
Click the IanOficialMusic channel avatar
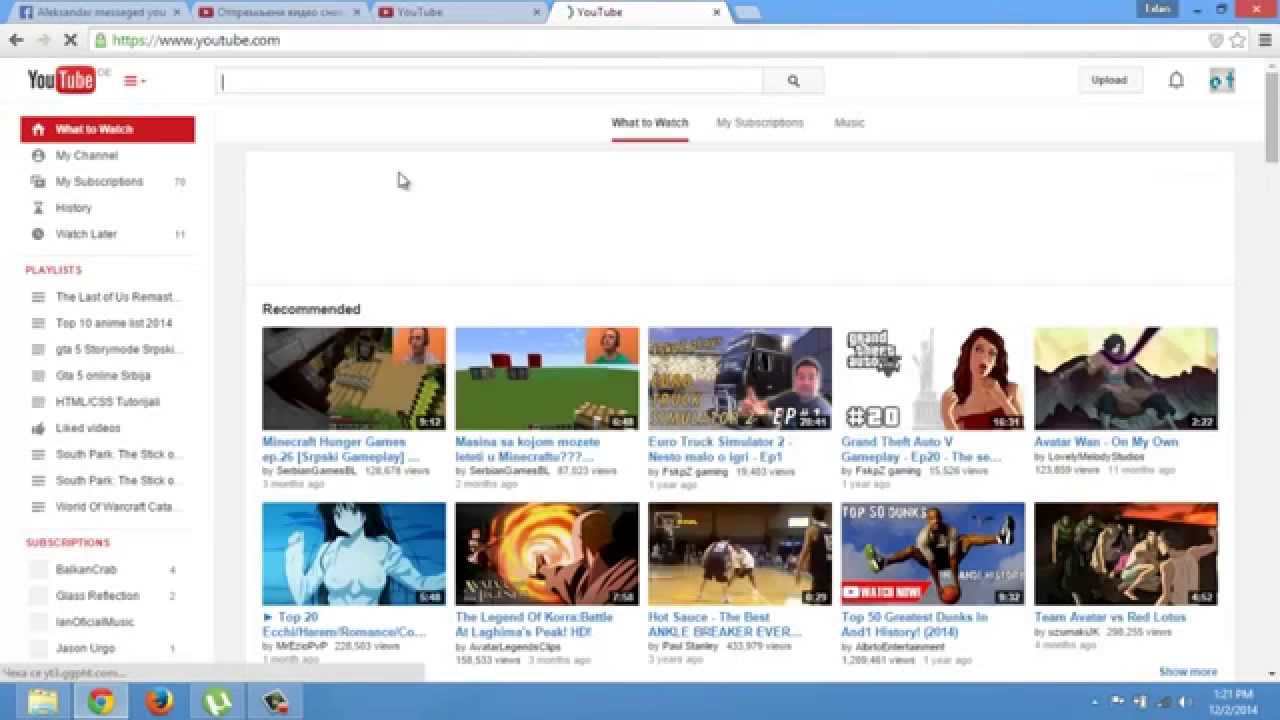click(x=38, y=622)
